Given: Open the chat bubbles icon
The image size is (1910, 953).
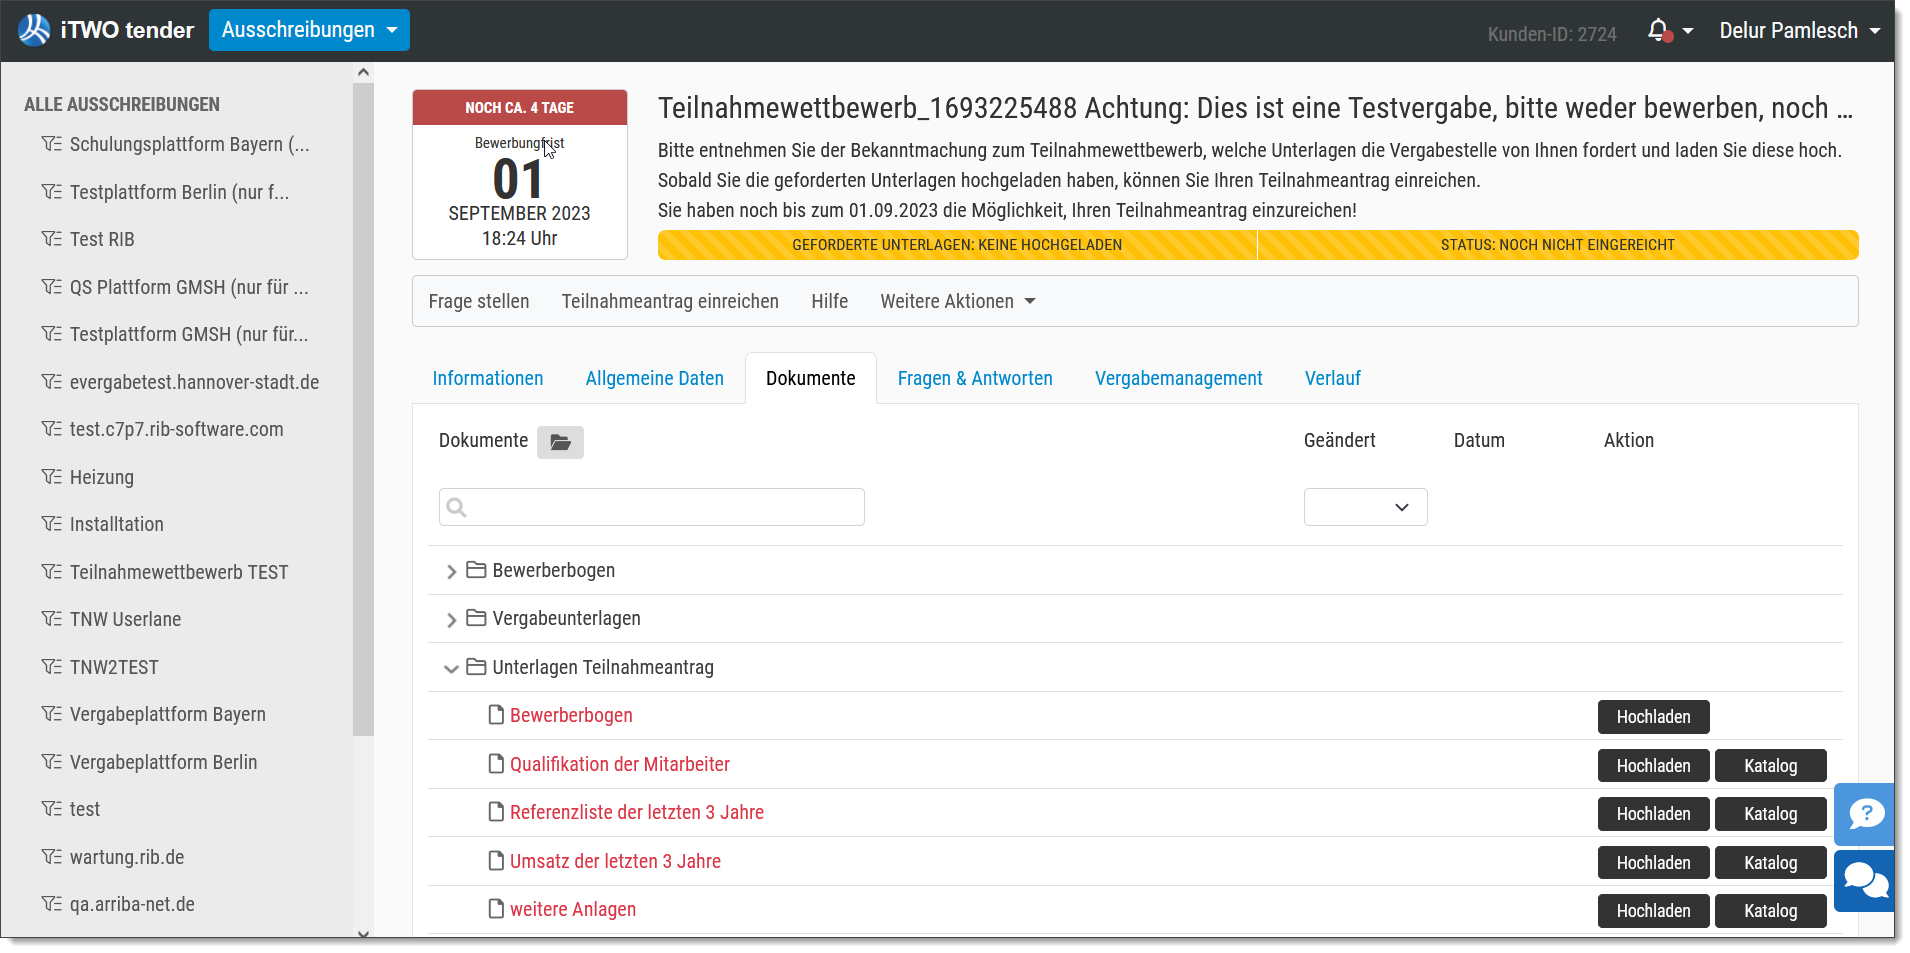Looking at the screenshot, I should click(1865, 881).
